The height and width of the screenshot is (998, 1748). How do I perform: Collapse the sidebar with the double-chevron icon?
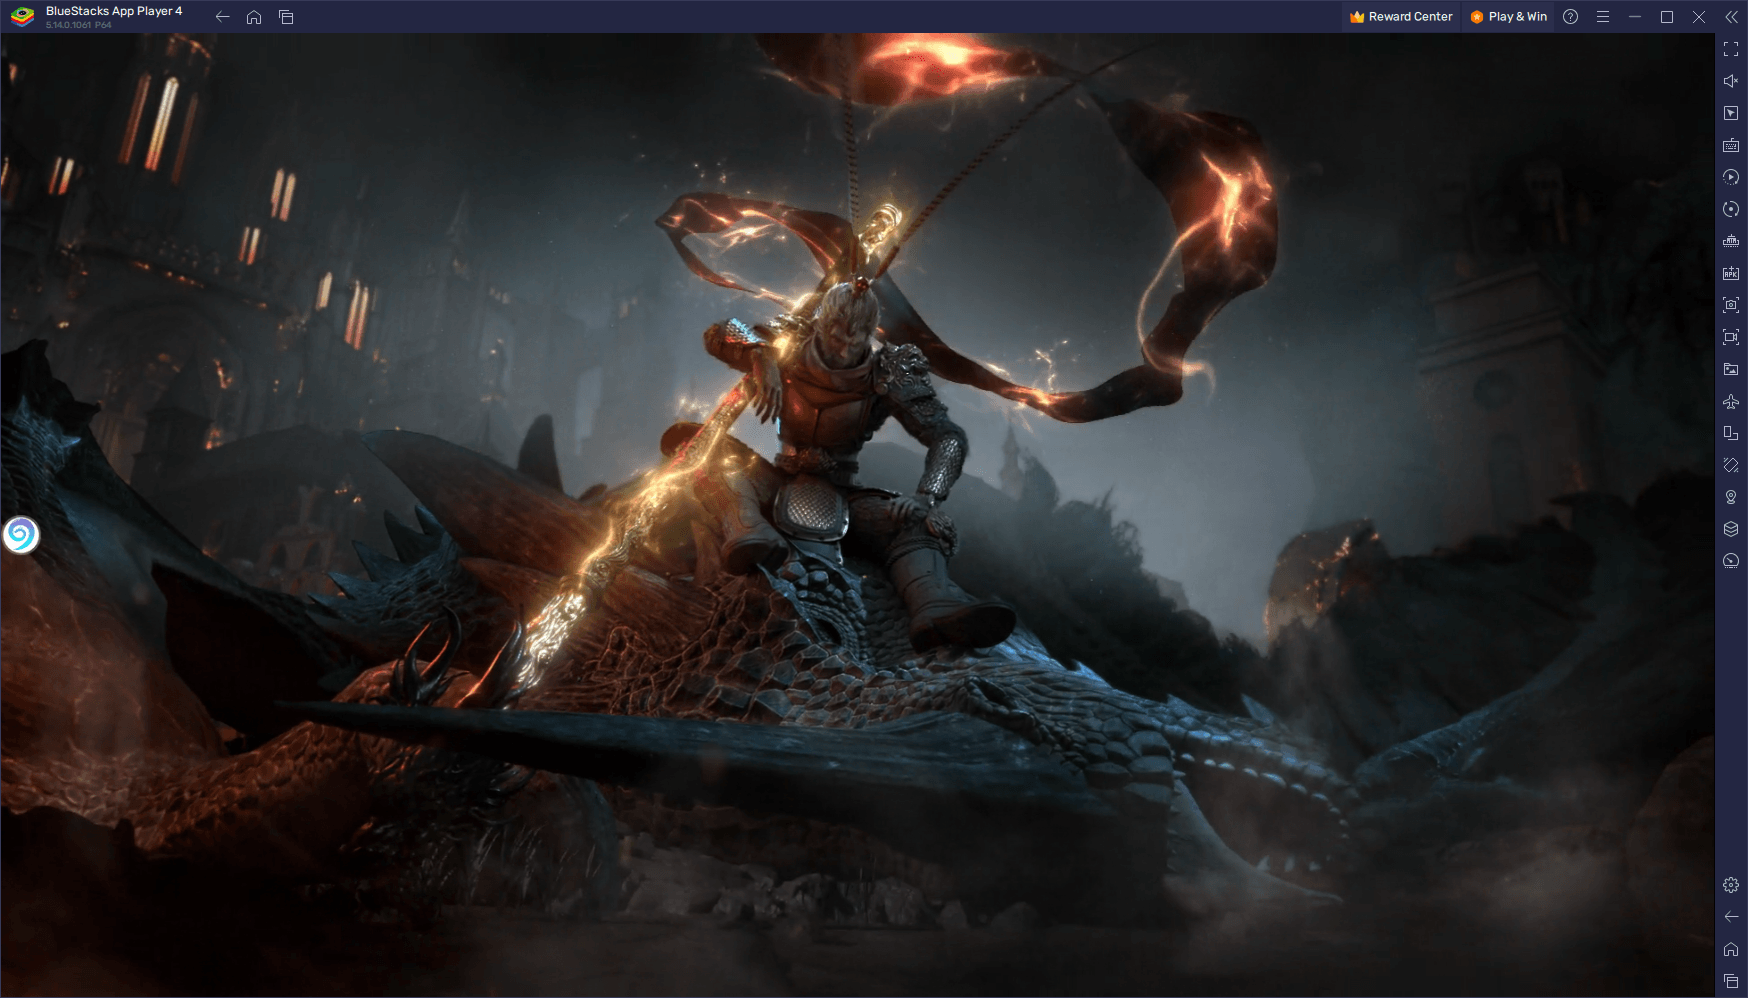(x=1731, y=17)
